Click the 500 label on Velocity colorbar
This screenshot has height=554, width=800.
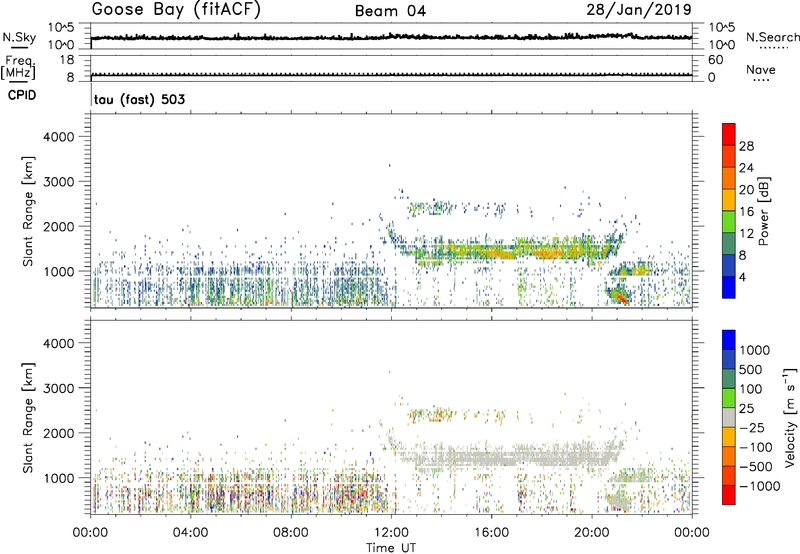click(751, 370)
